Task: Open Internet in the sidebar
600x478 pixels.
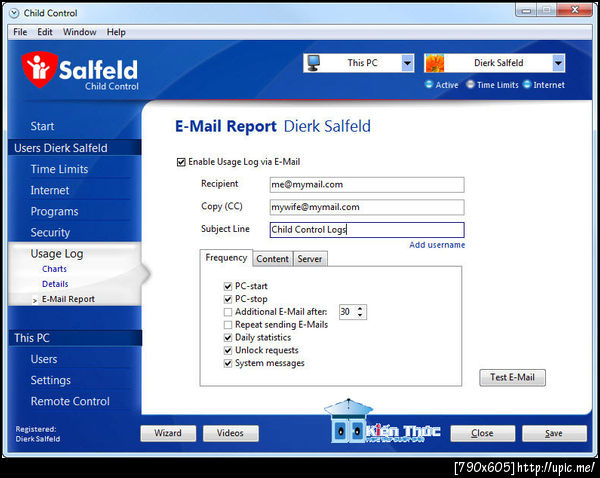Action: [50, 190]
